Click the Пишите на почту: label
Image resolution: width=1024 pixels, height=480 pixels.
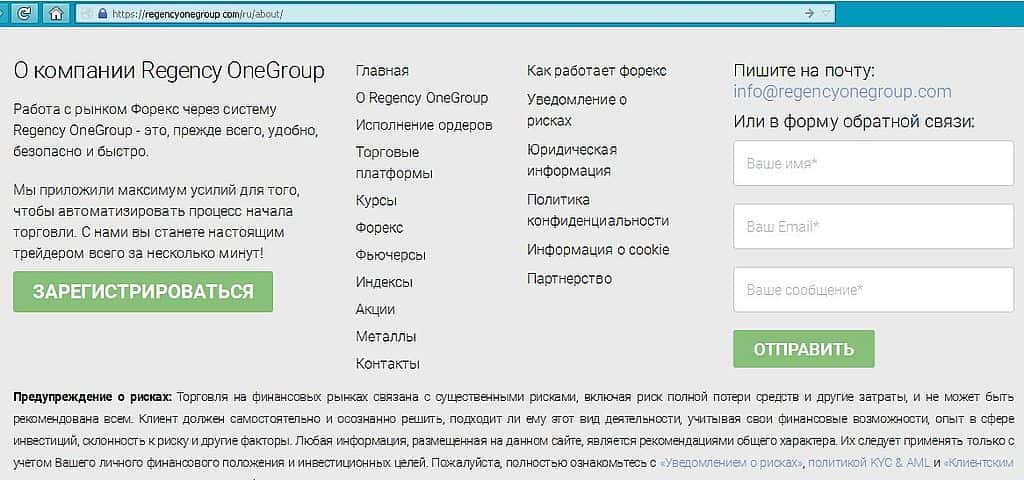click(x=804, y=71)
